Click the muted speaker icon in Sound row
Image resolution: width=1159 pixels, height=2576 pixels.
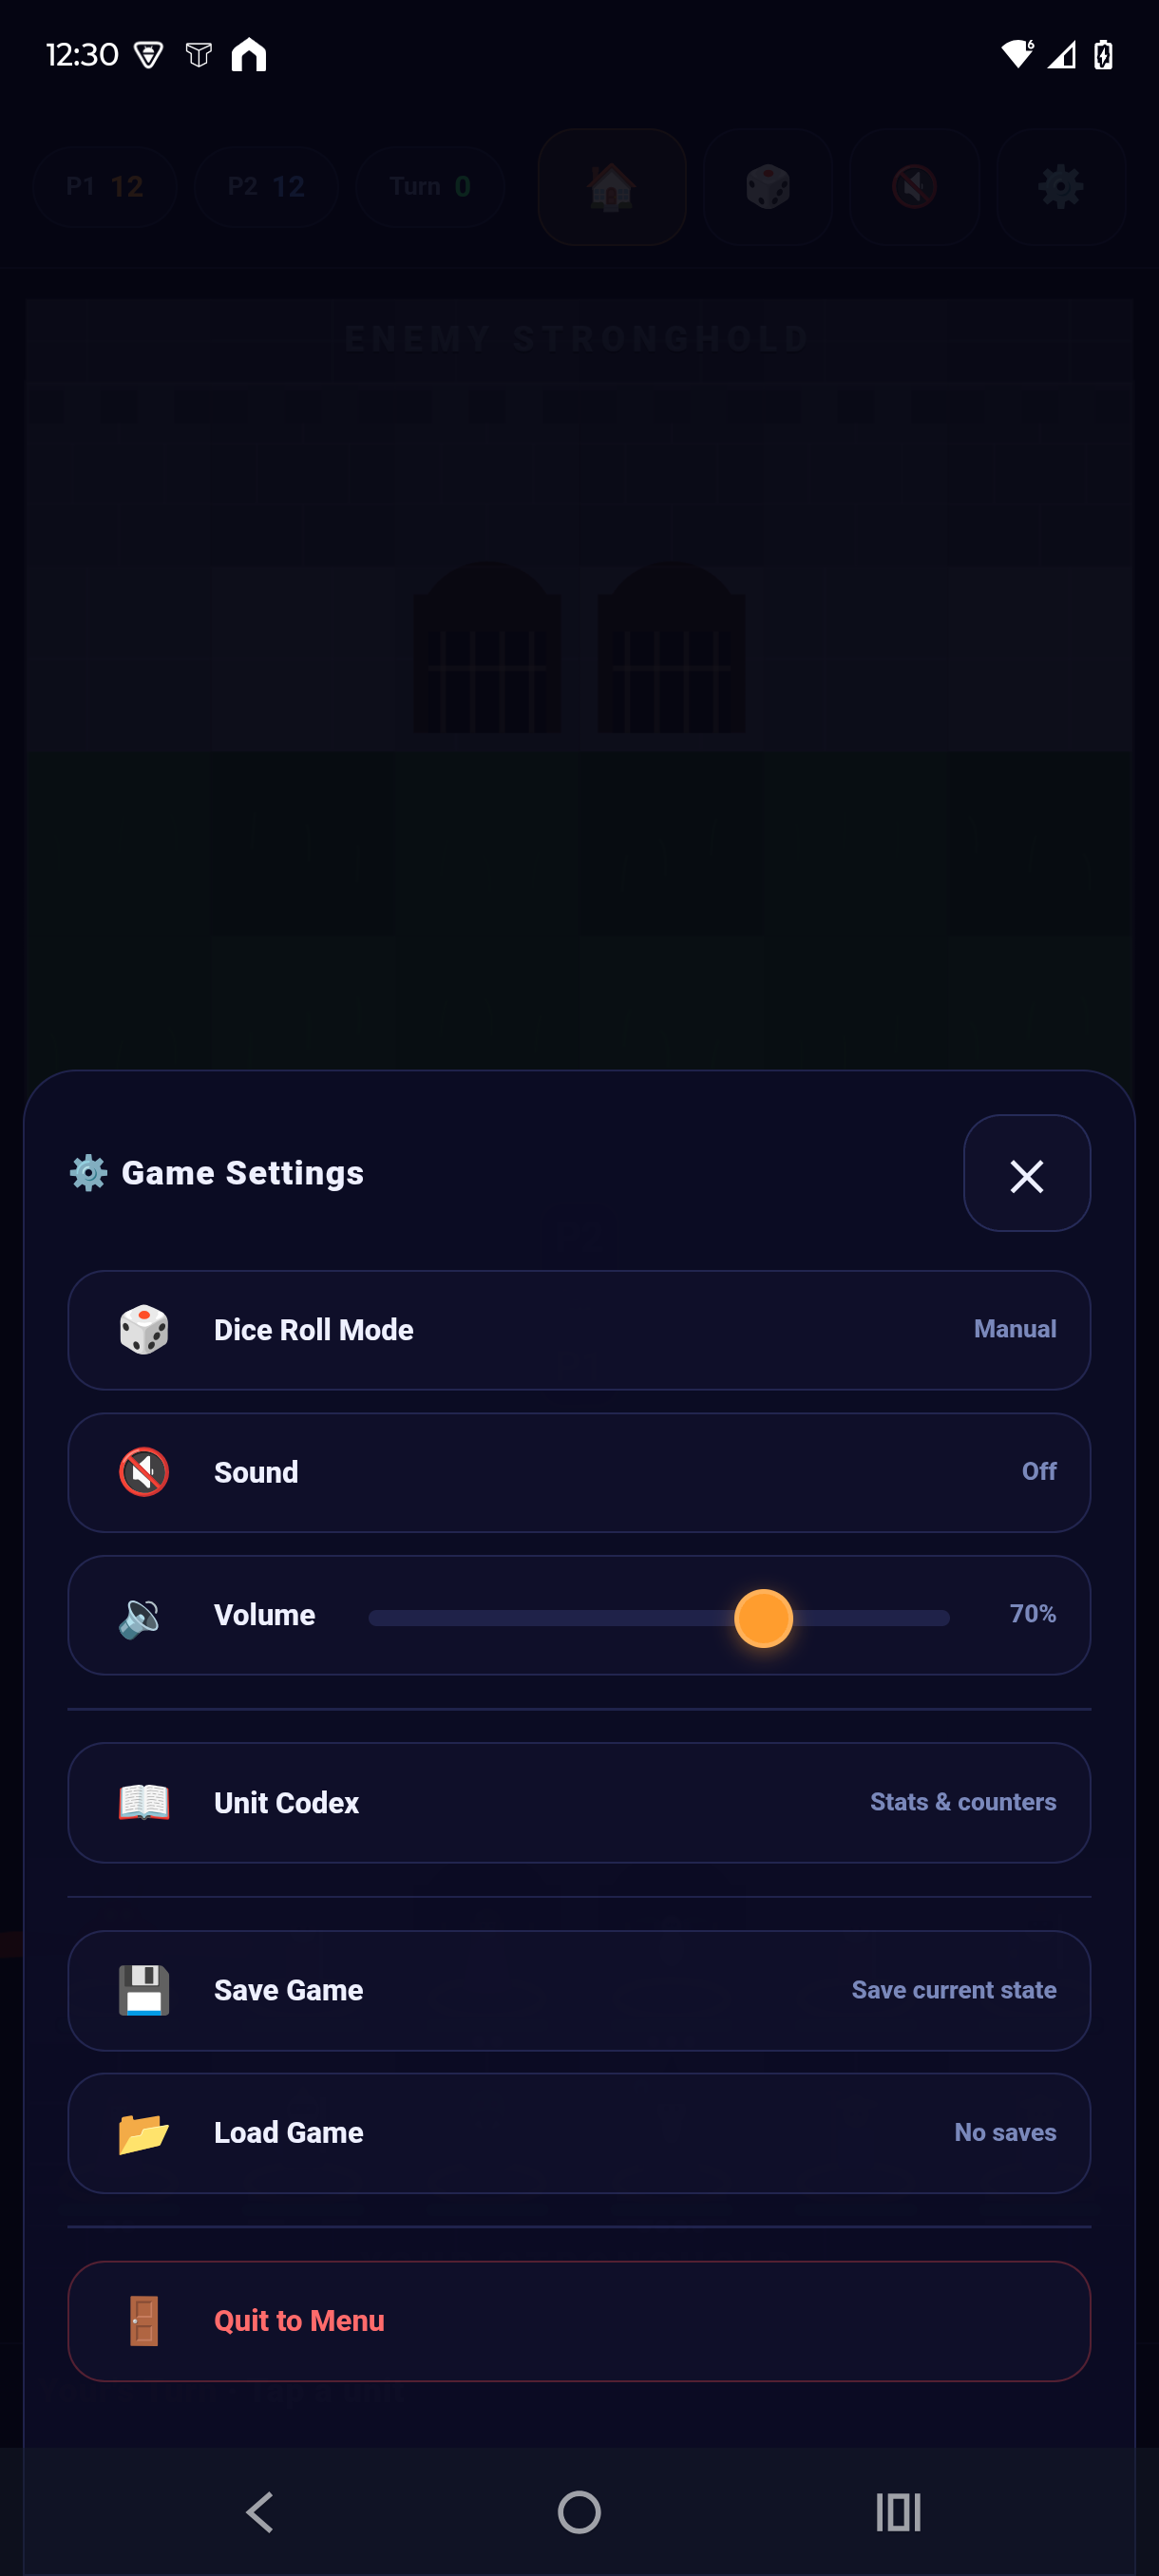pos(144,1472)
